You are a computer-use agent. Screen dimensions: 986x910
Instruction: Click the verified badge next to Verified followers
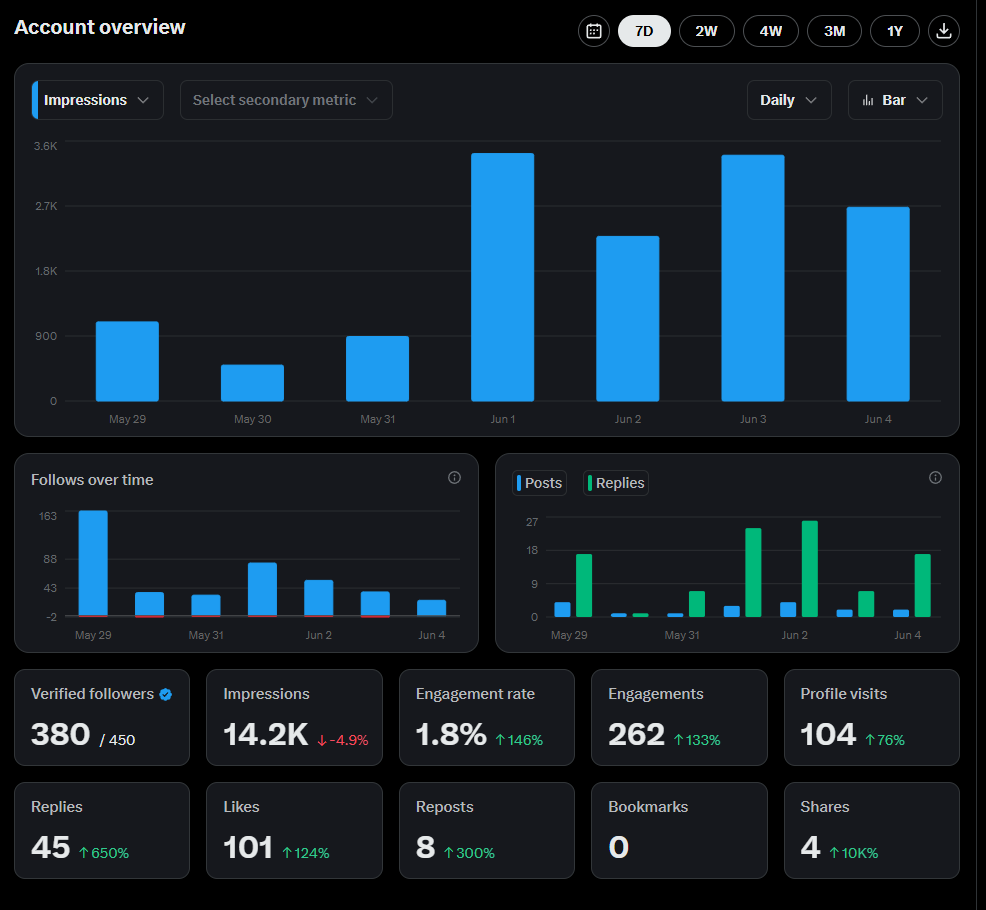coord(165,694)
